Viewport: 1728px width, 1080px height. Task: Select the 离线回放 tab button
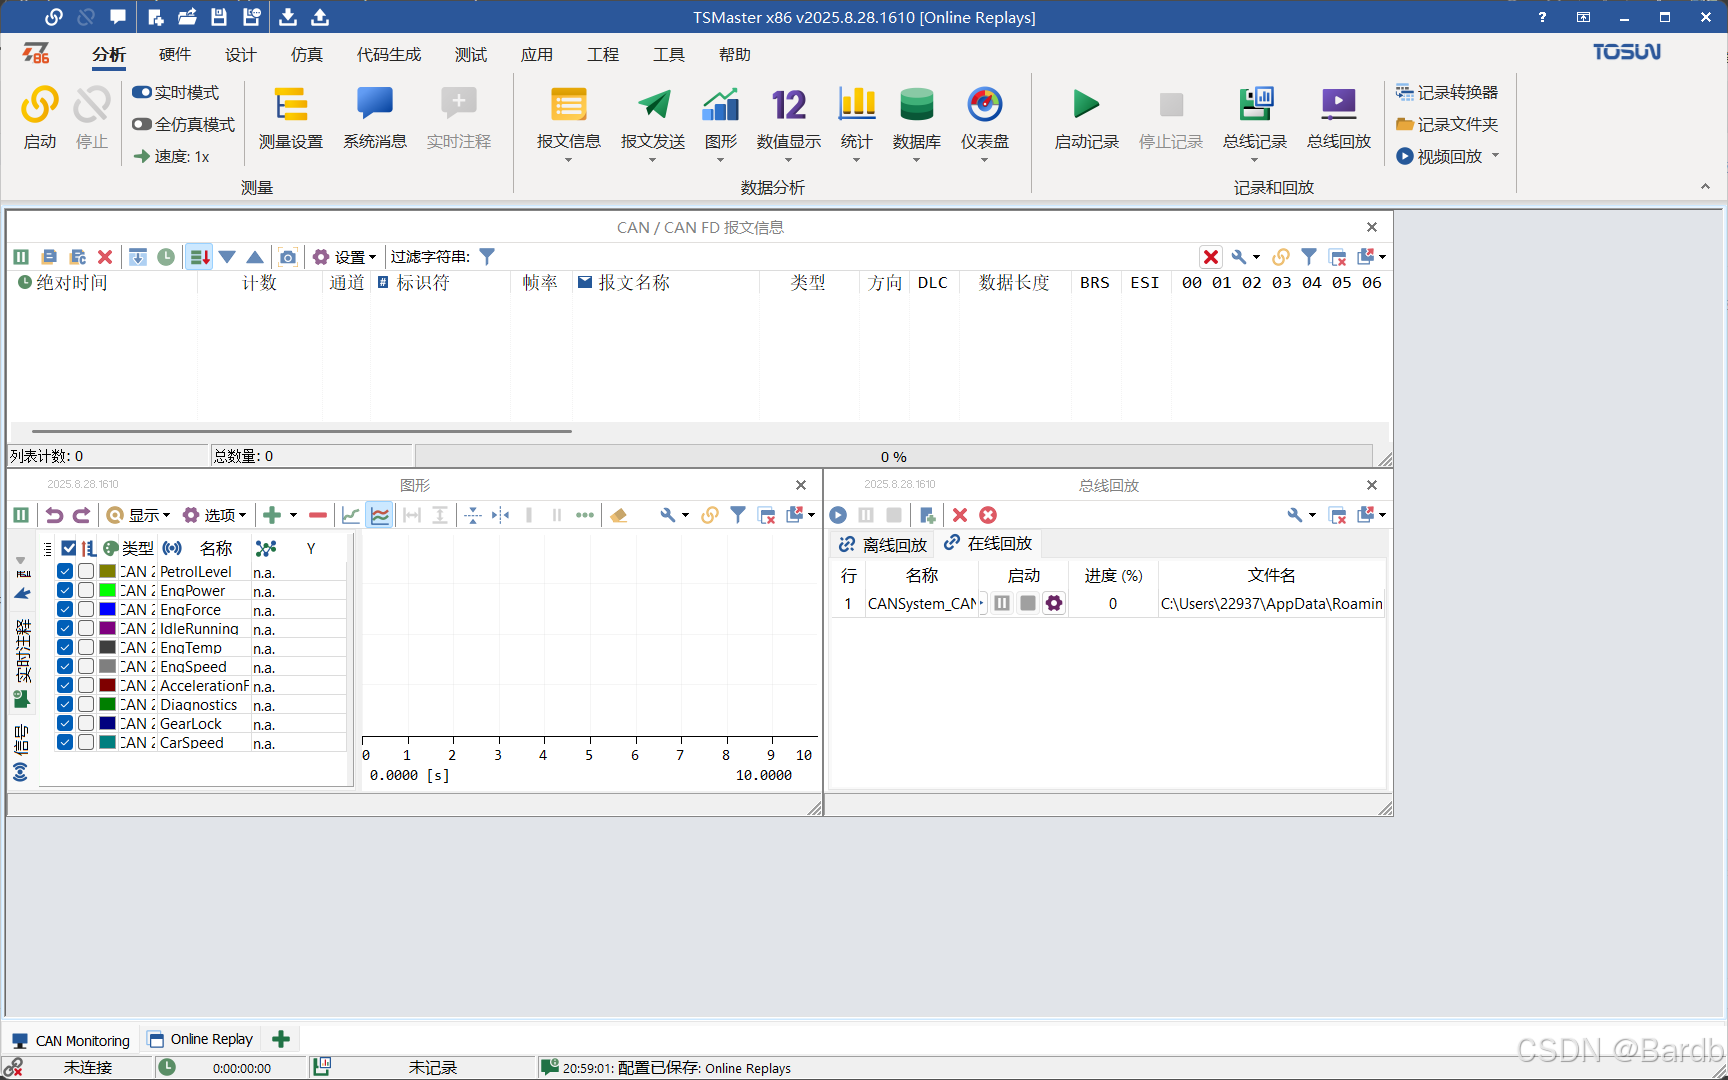[883, 544]
